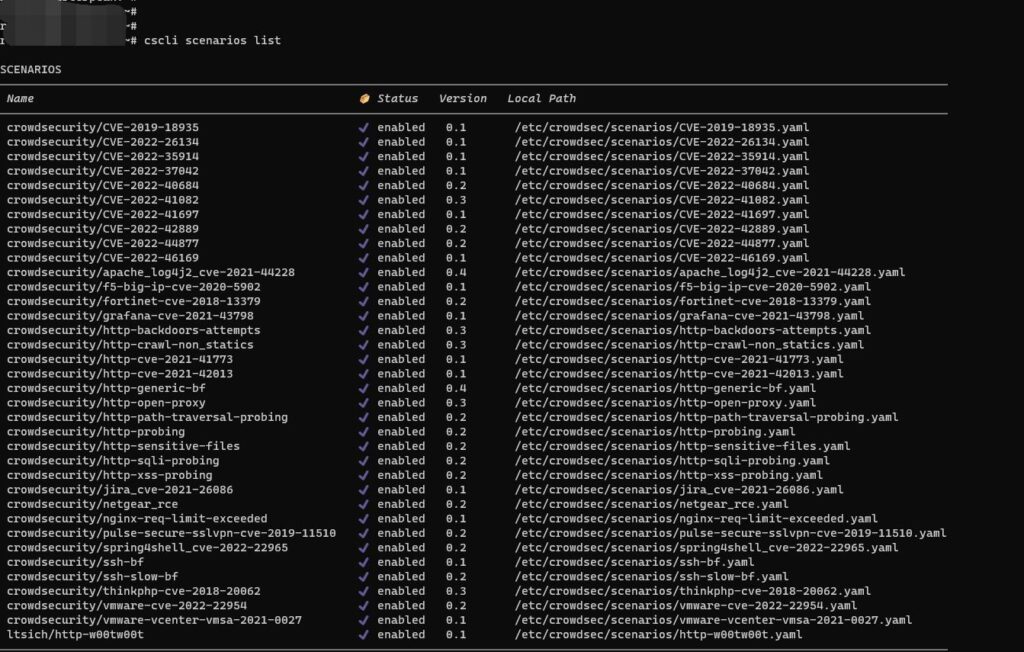Click path /etc/crowdsec/scenarios/http-sqli-probing.yaml

672,461
